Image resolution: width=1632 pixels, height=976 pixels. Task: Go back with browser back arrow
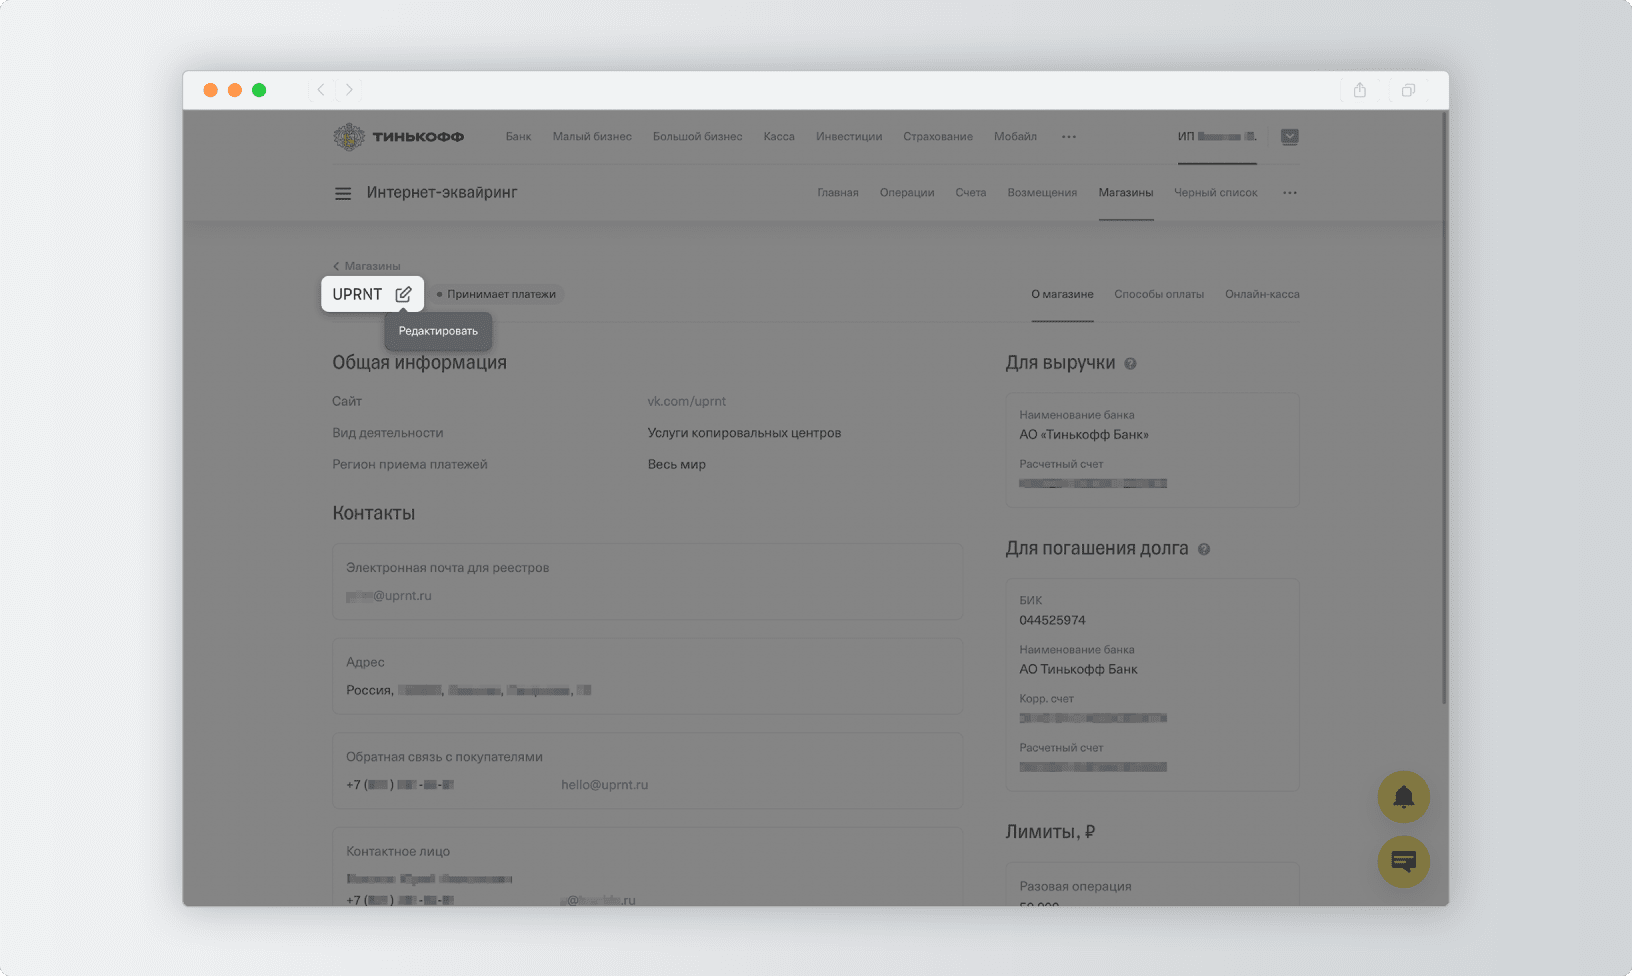(321, 90)
